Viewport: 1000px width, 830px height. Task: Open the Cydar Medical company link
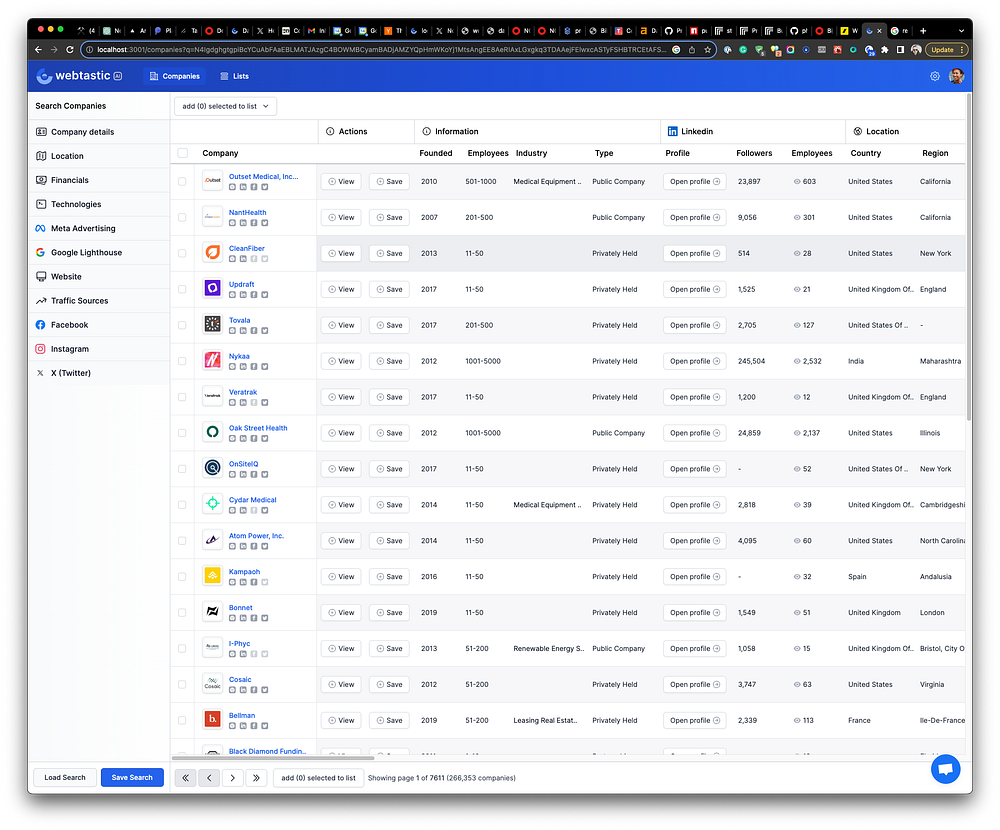point(253,500)
